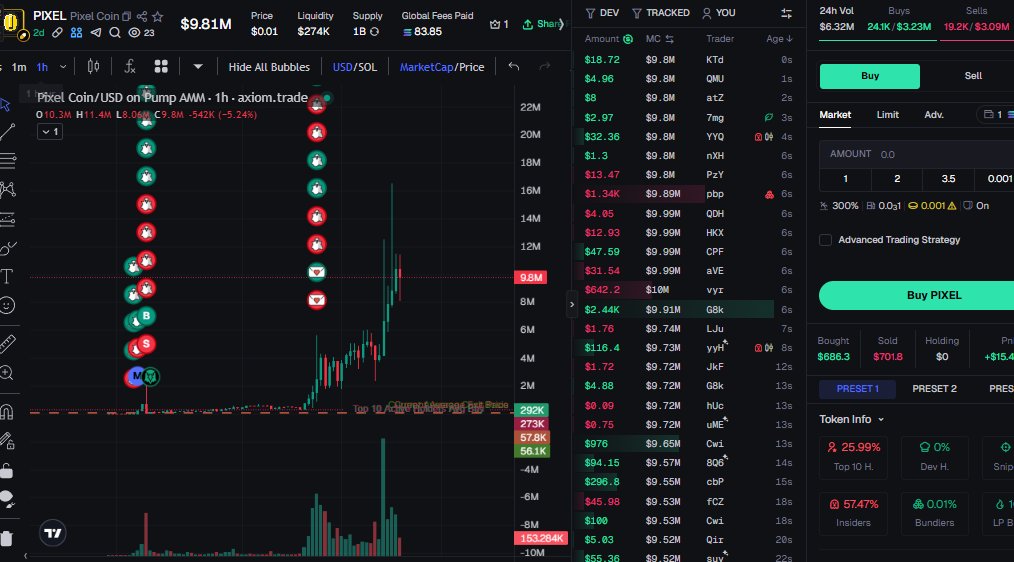The width and height of the screenshot is (1014, 562).
Task: Select the Market order tab
Action: point(835,115)
